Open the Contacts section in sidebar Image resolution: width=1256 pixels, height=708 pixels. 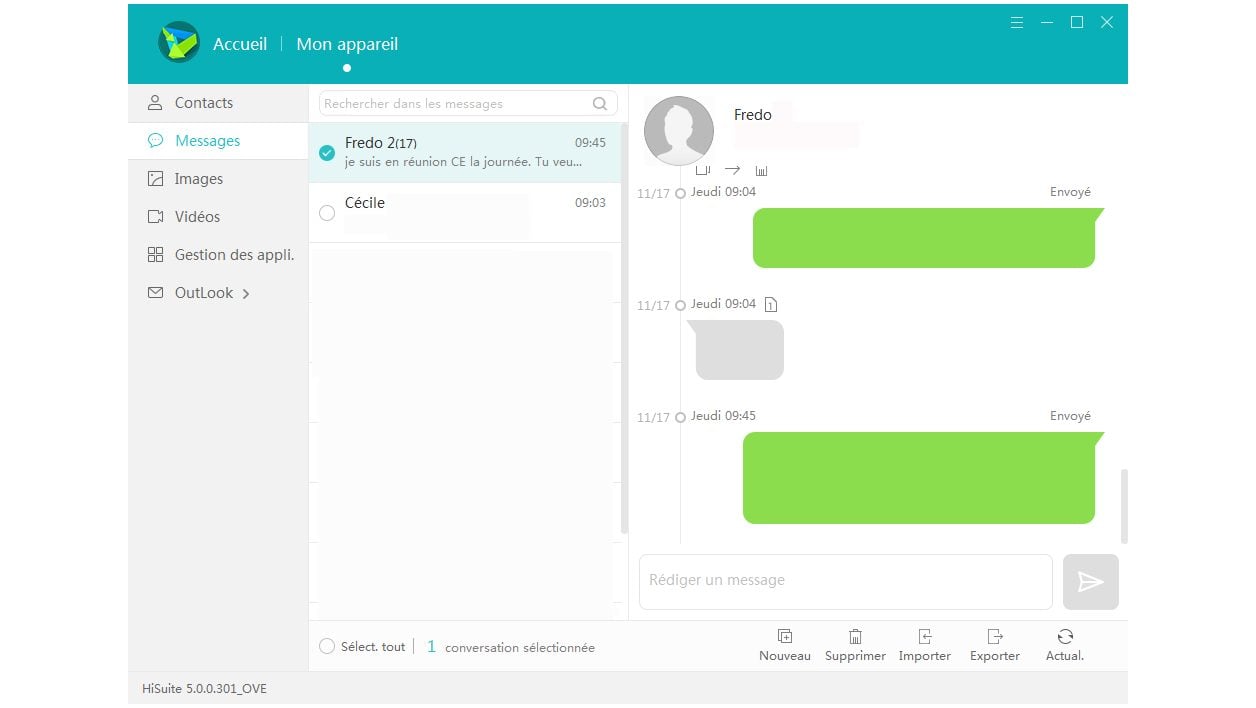[203, 103]
